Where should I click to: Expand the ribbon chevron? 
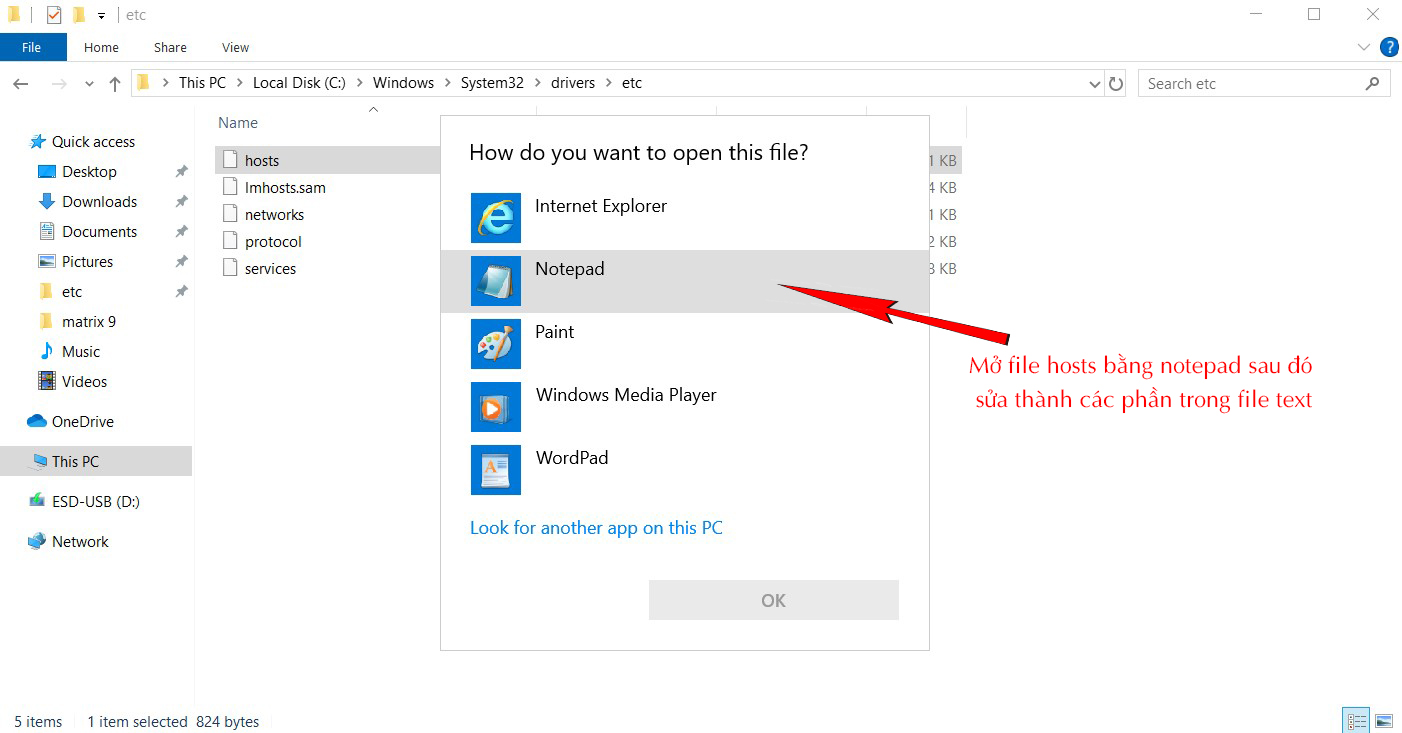(1364, 47)
